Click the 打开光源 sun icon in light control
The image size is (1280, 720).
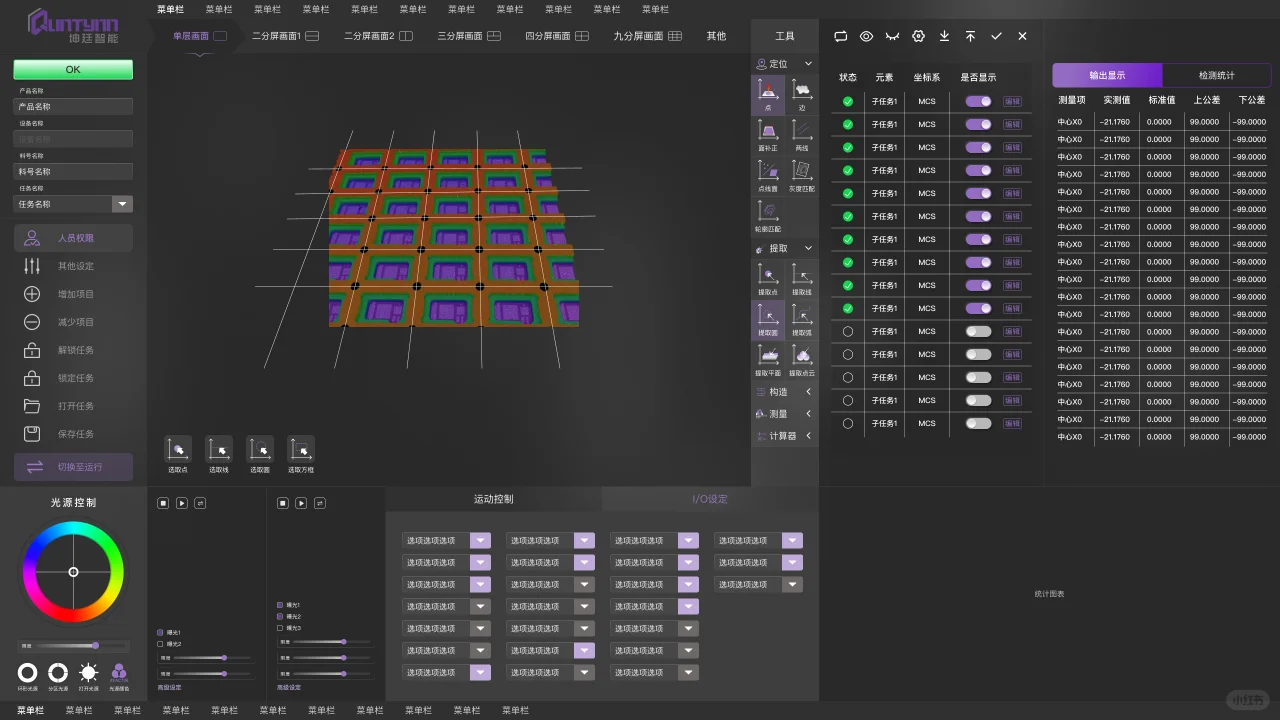pos(88,672)
